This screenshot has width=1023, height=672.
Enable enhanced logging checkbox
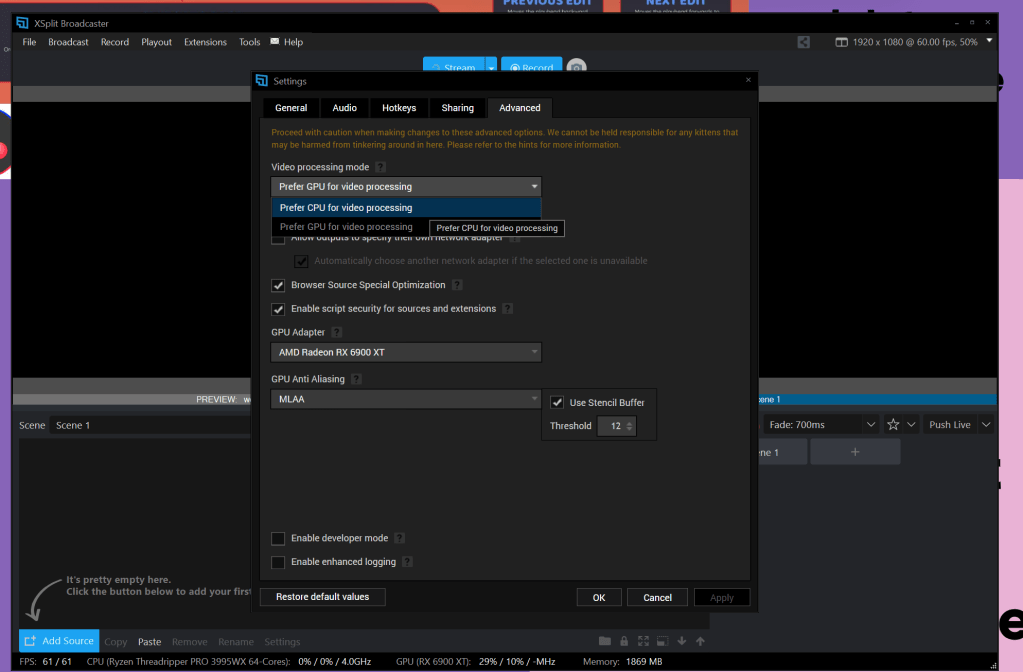coord(278,562)
